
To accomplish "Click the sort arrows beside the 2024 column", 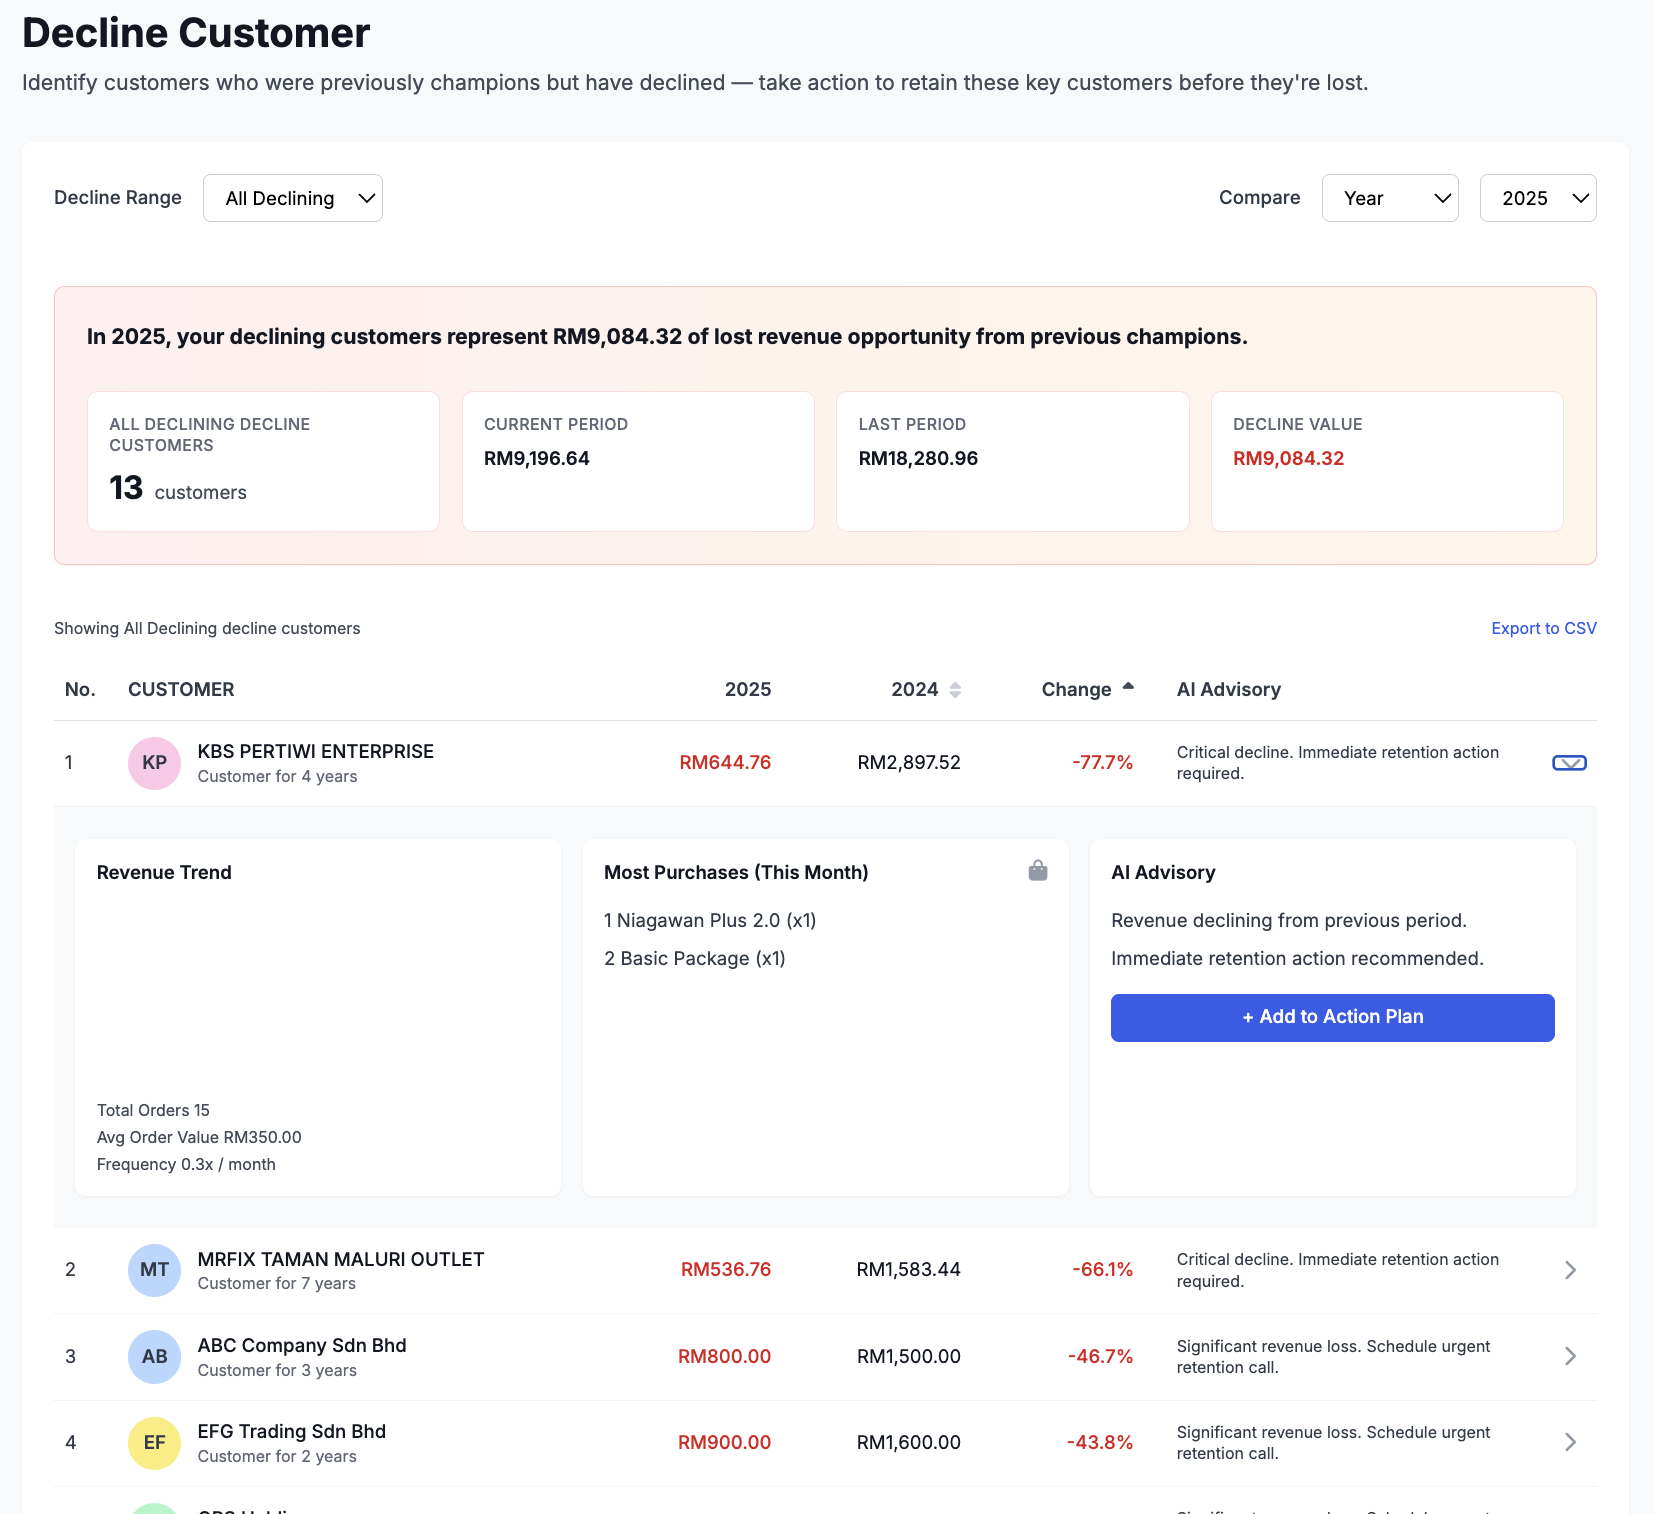I will point(955,689).
